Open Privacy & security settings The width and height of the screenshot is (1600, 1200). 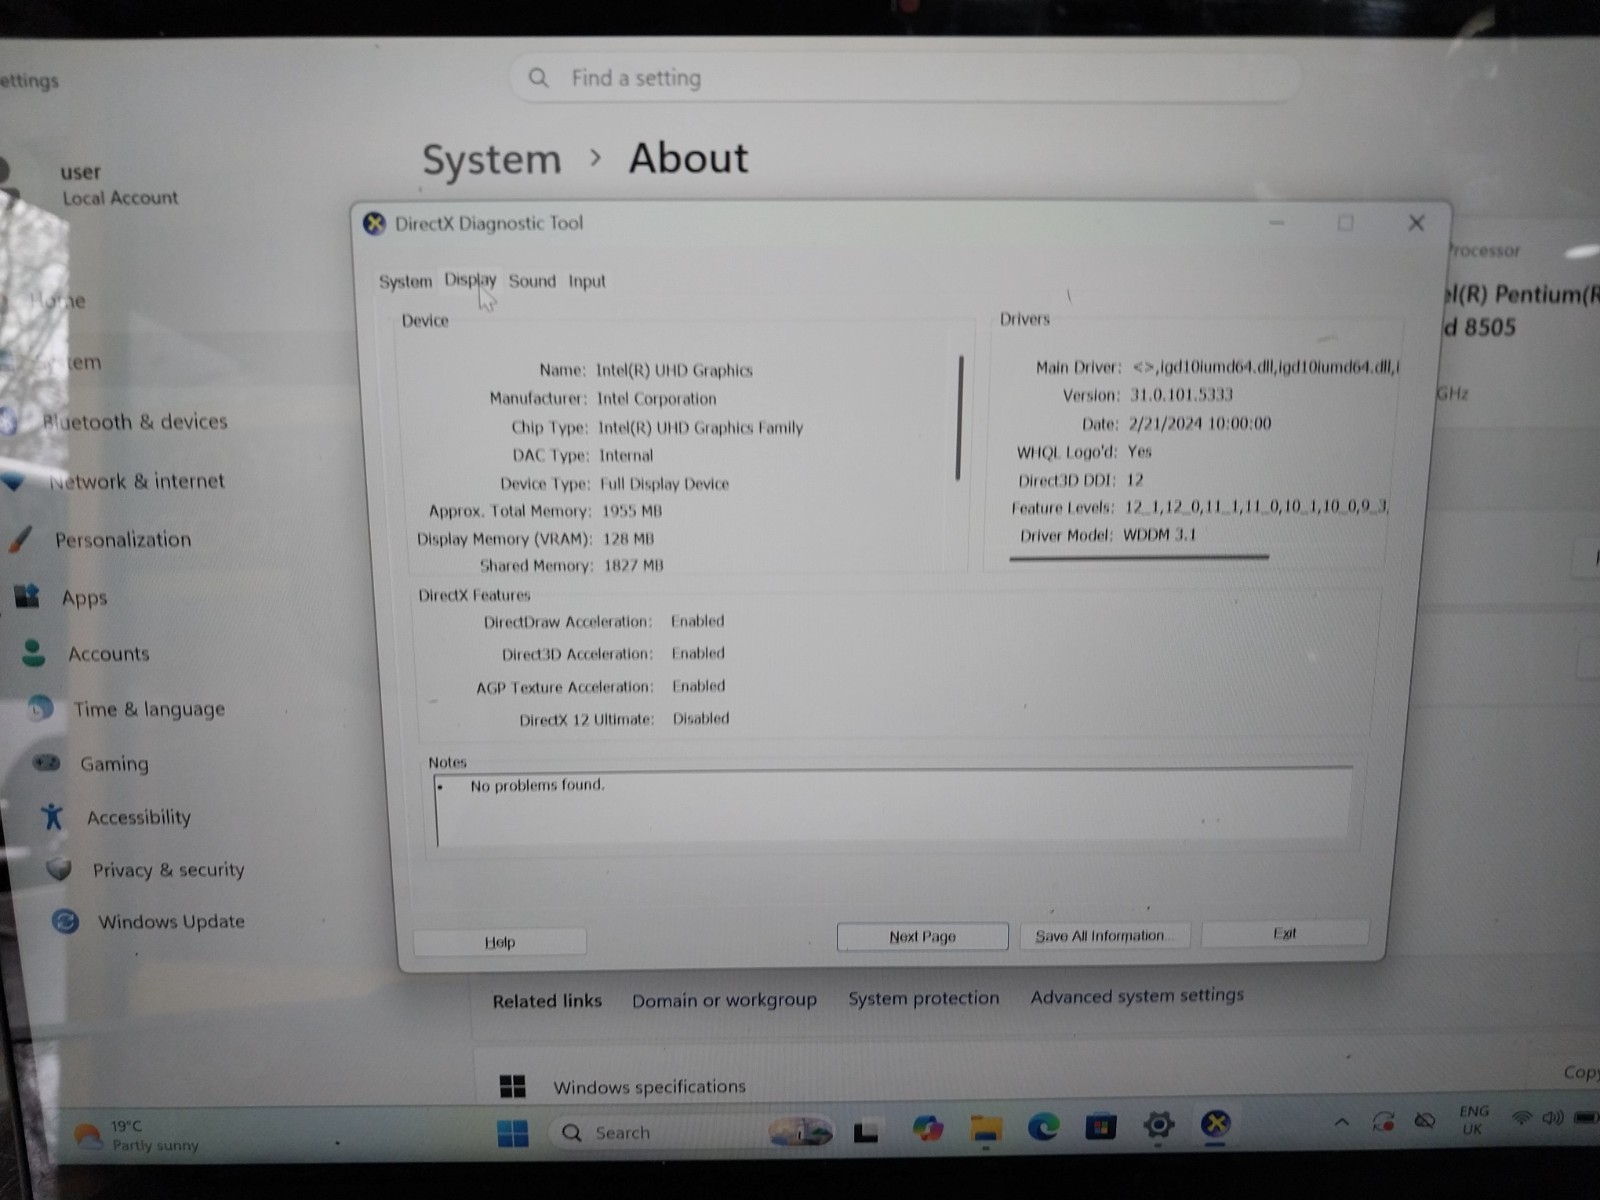click(168, 870)
